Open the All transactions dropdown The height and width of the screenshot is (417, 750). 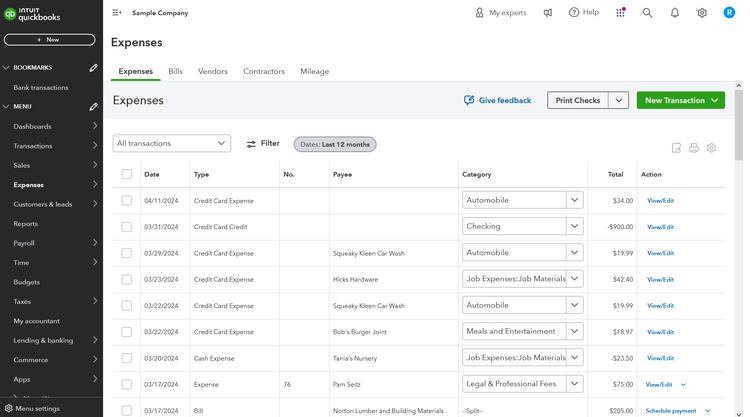tap(172, 143)
